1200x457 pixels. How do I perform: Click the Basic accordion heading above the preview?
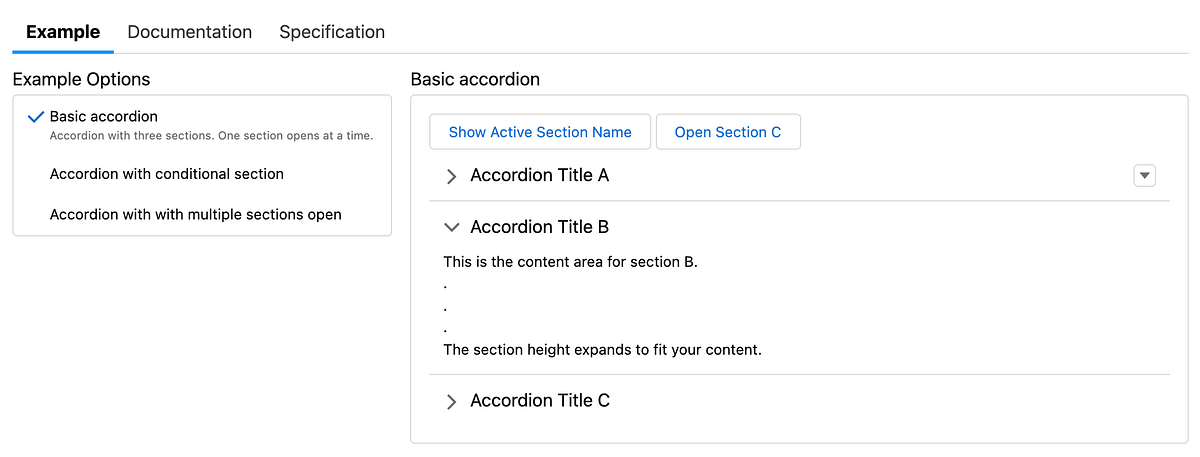[x=475, y=79]
